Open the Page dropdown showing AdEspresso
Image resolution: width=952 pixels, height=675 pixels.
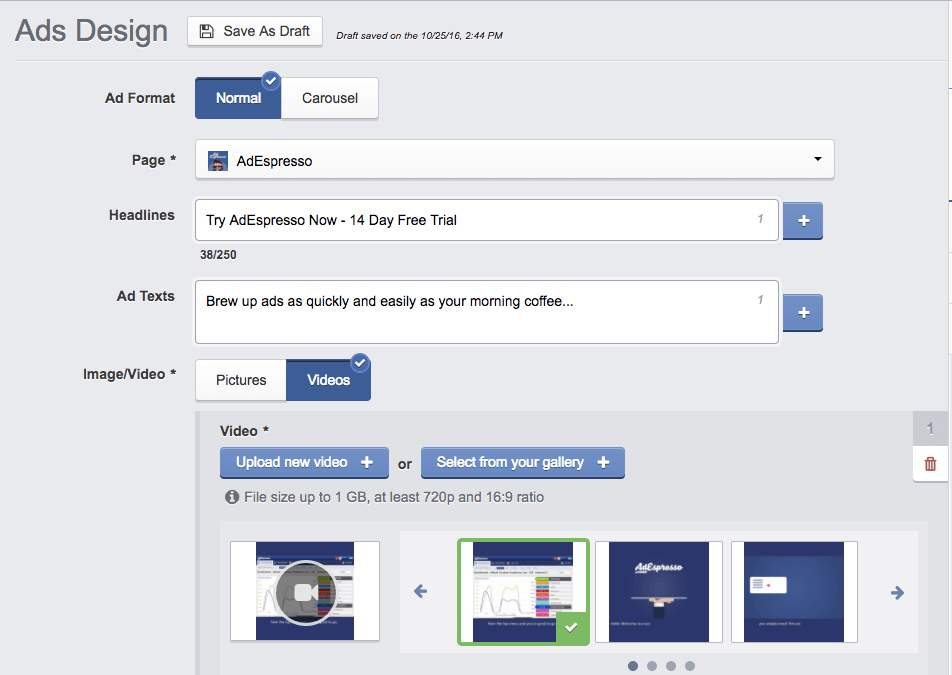(x=514, y=160)
